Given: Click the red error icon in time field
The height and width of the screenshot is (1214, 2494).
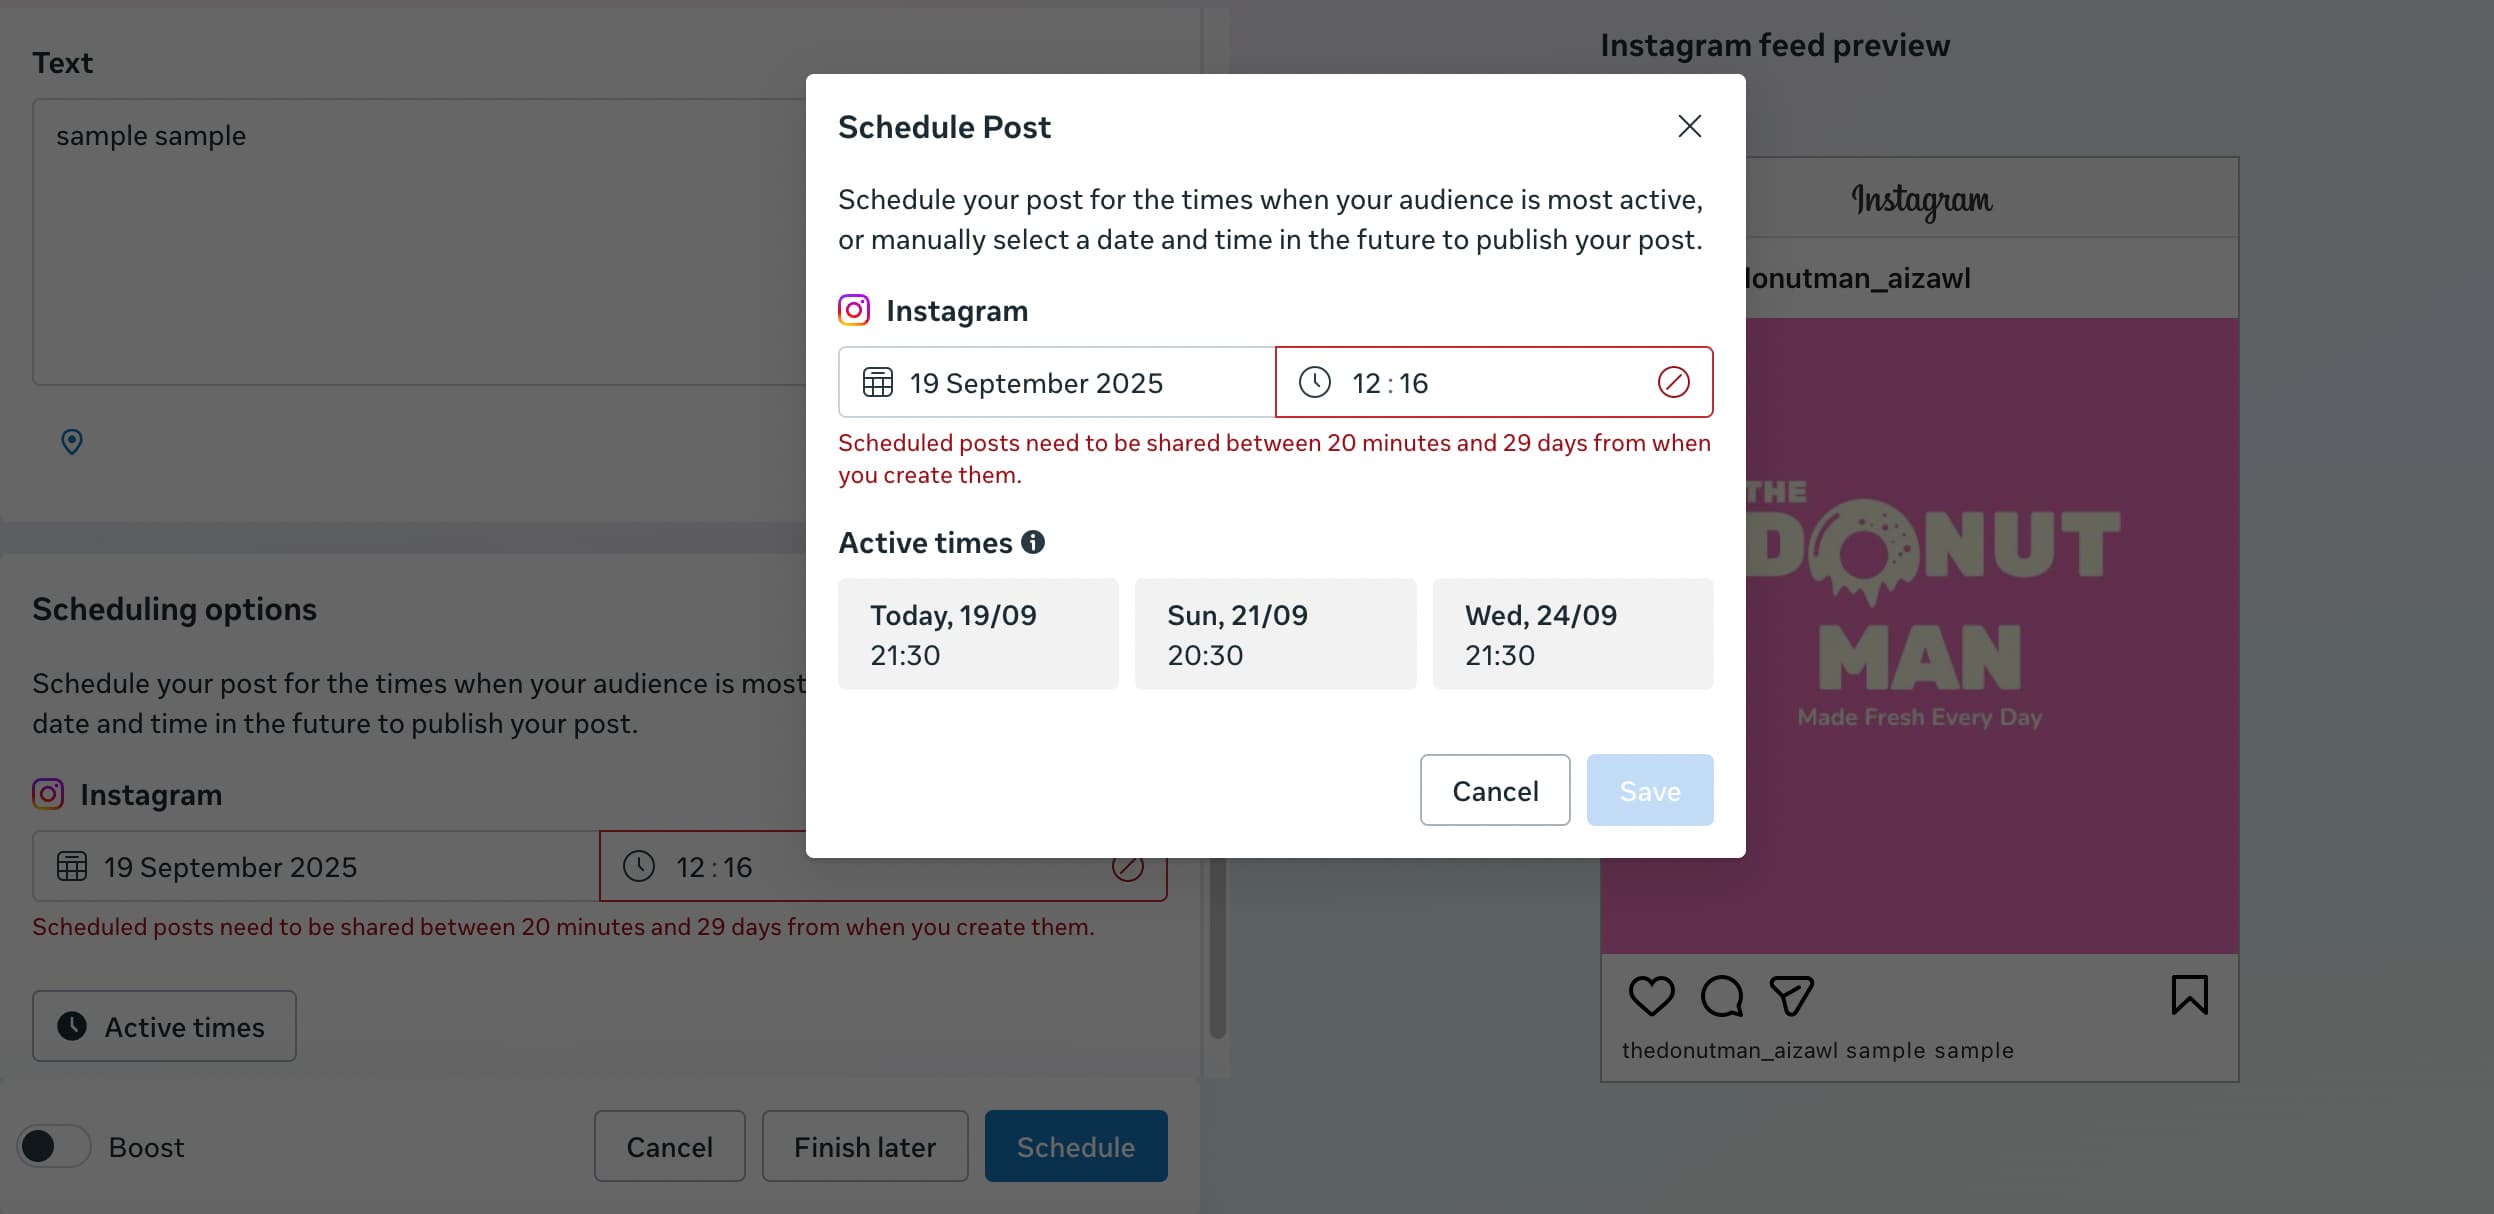Looking at the screenshot, I should tap(1673, 382).
